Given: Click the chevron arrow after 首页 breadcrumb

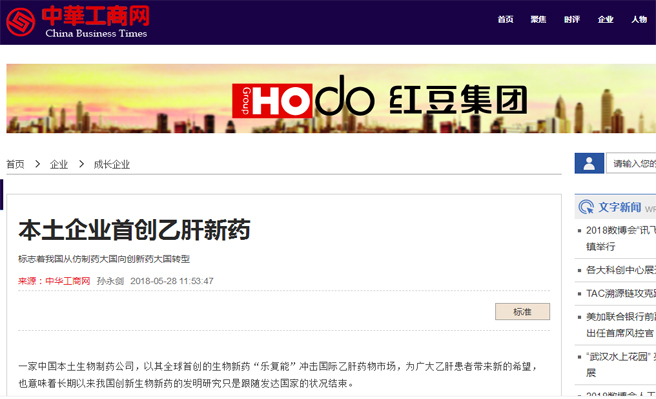Looking at the screenshot, I should [37, 164].
